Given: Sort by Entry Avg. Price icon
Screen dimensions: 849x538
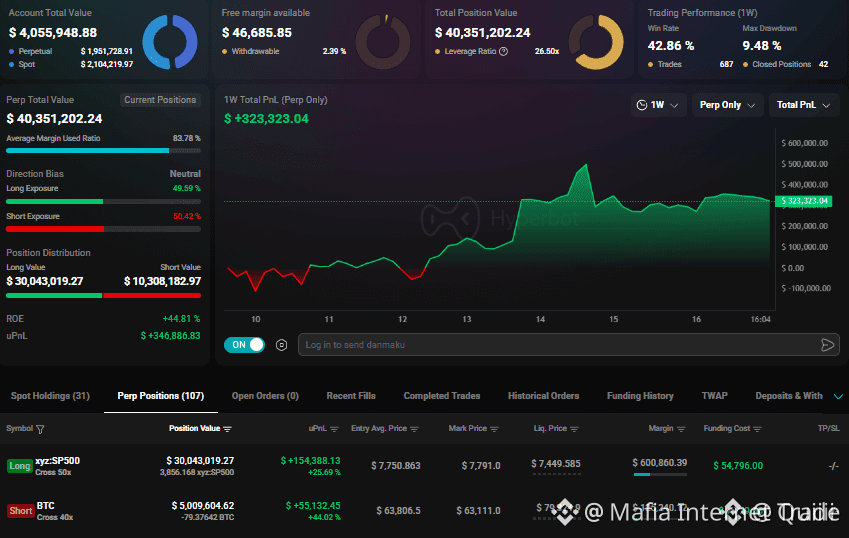Looking at the screenshot, I should tap(414, 429).
